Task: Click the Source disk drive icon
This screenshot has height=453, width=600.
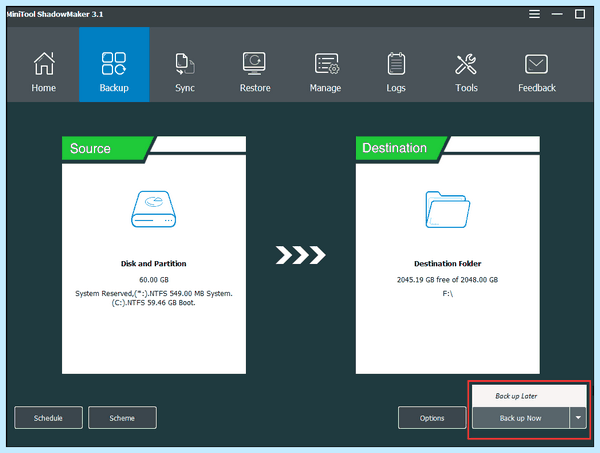Action: point(153,209)
